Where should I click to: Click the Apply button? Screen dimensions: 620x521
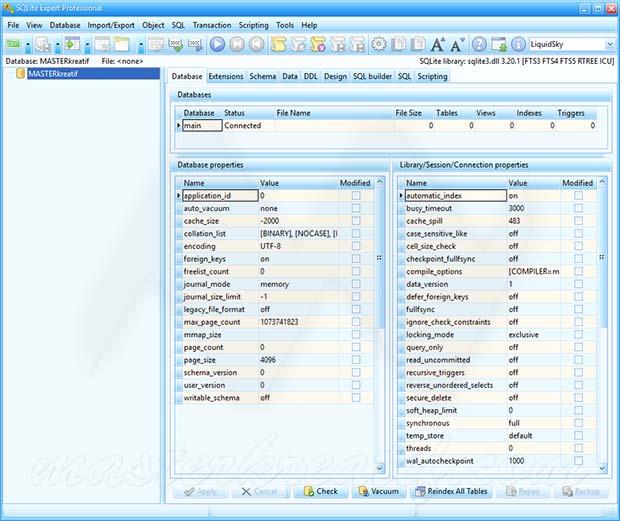pos(201,491)
